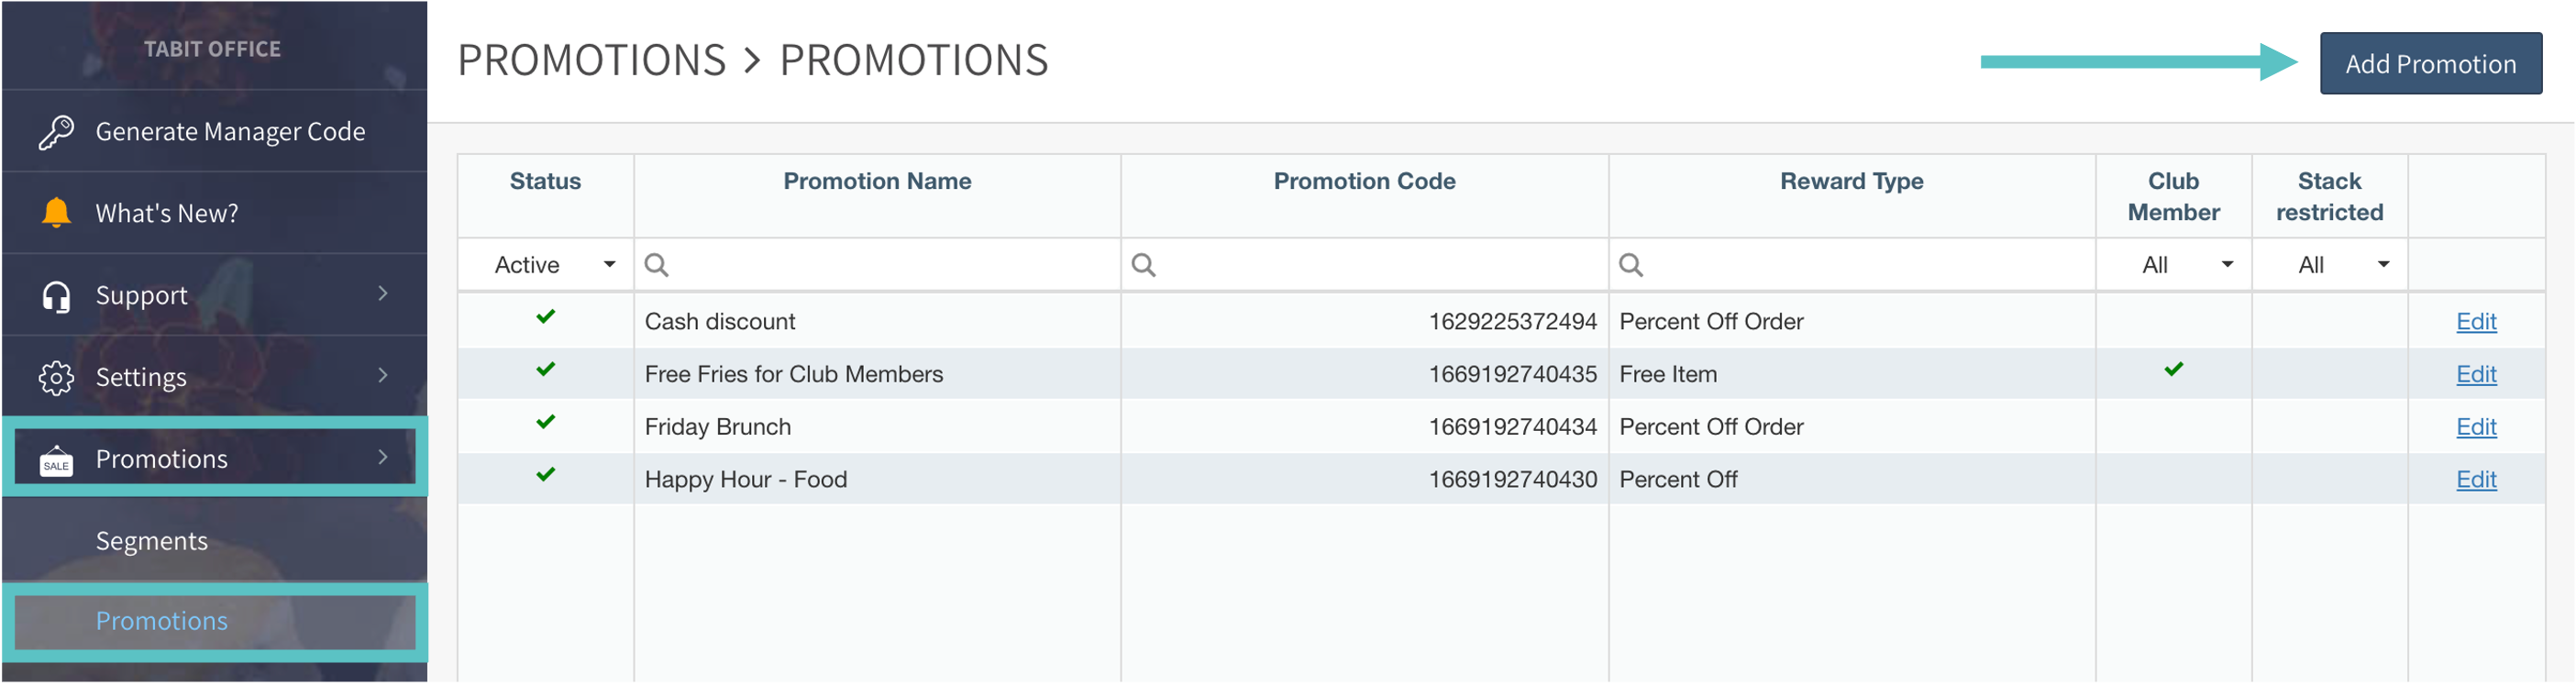Open the Active status filter dropdown
Viewport: 2576px width, 685px height.
tap(608, 265)
